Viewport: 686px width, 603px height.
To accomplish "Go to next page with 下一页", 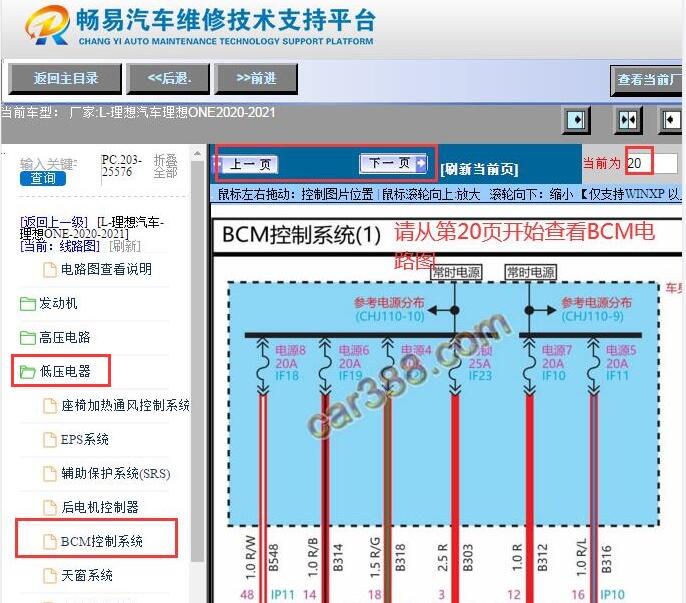I will (393, 163).
